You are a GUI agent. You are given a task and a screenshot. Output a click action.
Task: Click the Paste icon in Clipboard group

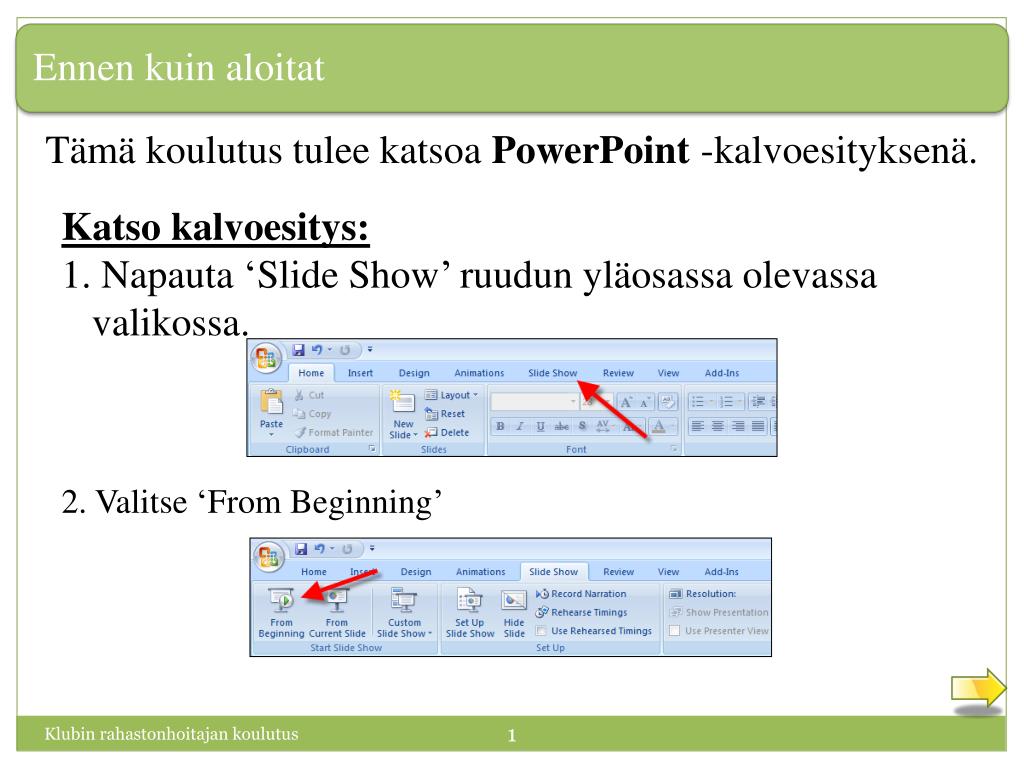click(x=271, y=401)
